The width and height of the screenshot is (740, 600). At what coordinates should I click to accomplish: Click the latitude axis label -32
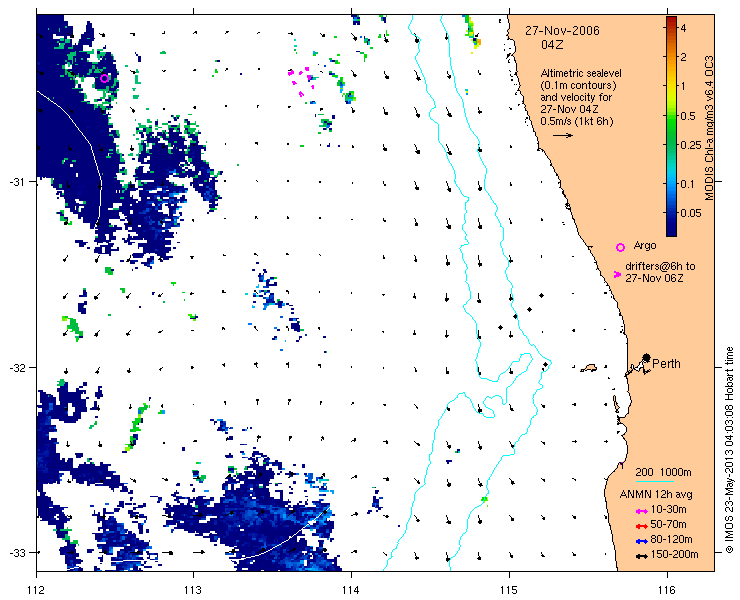point(17,367)
